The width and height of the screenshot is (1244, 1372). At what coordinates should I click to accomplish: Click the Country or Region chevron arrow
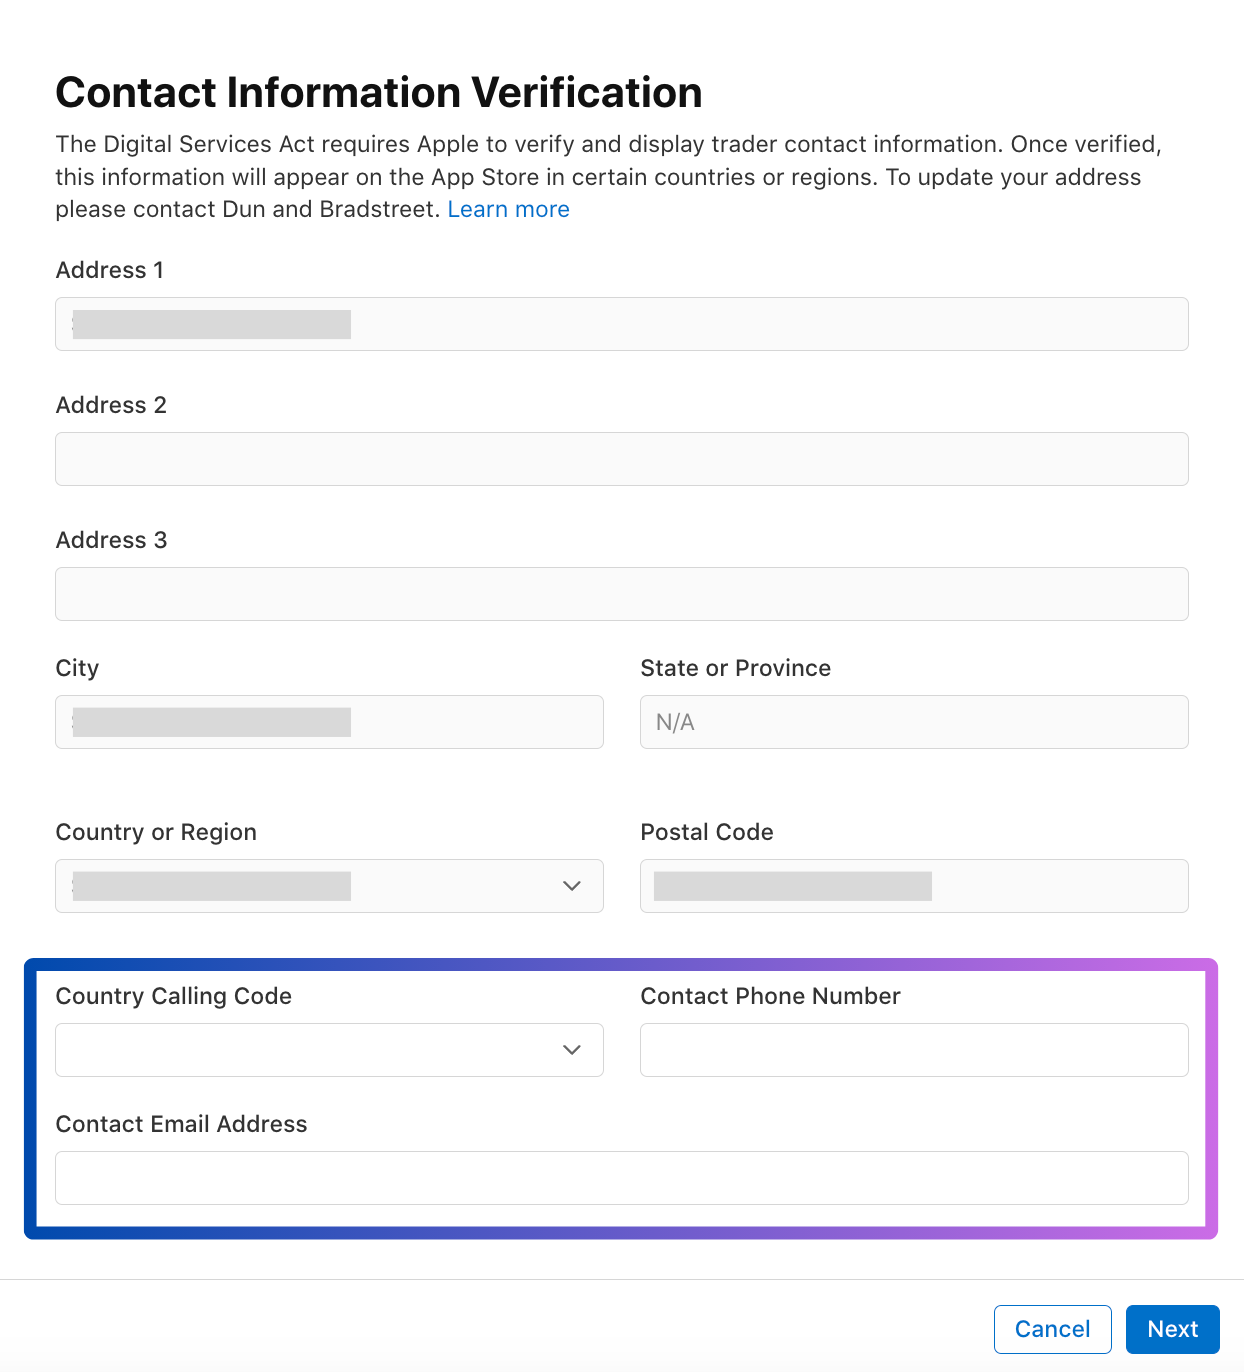(x=572, y=886)
